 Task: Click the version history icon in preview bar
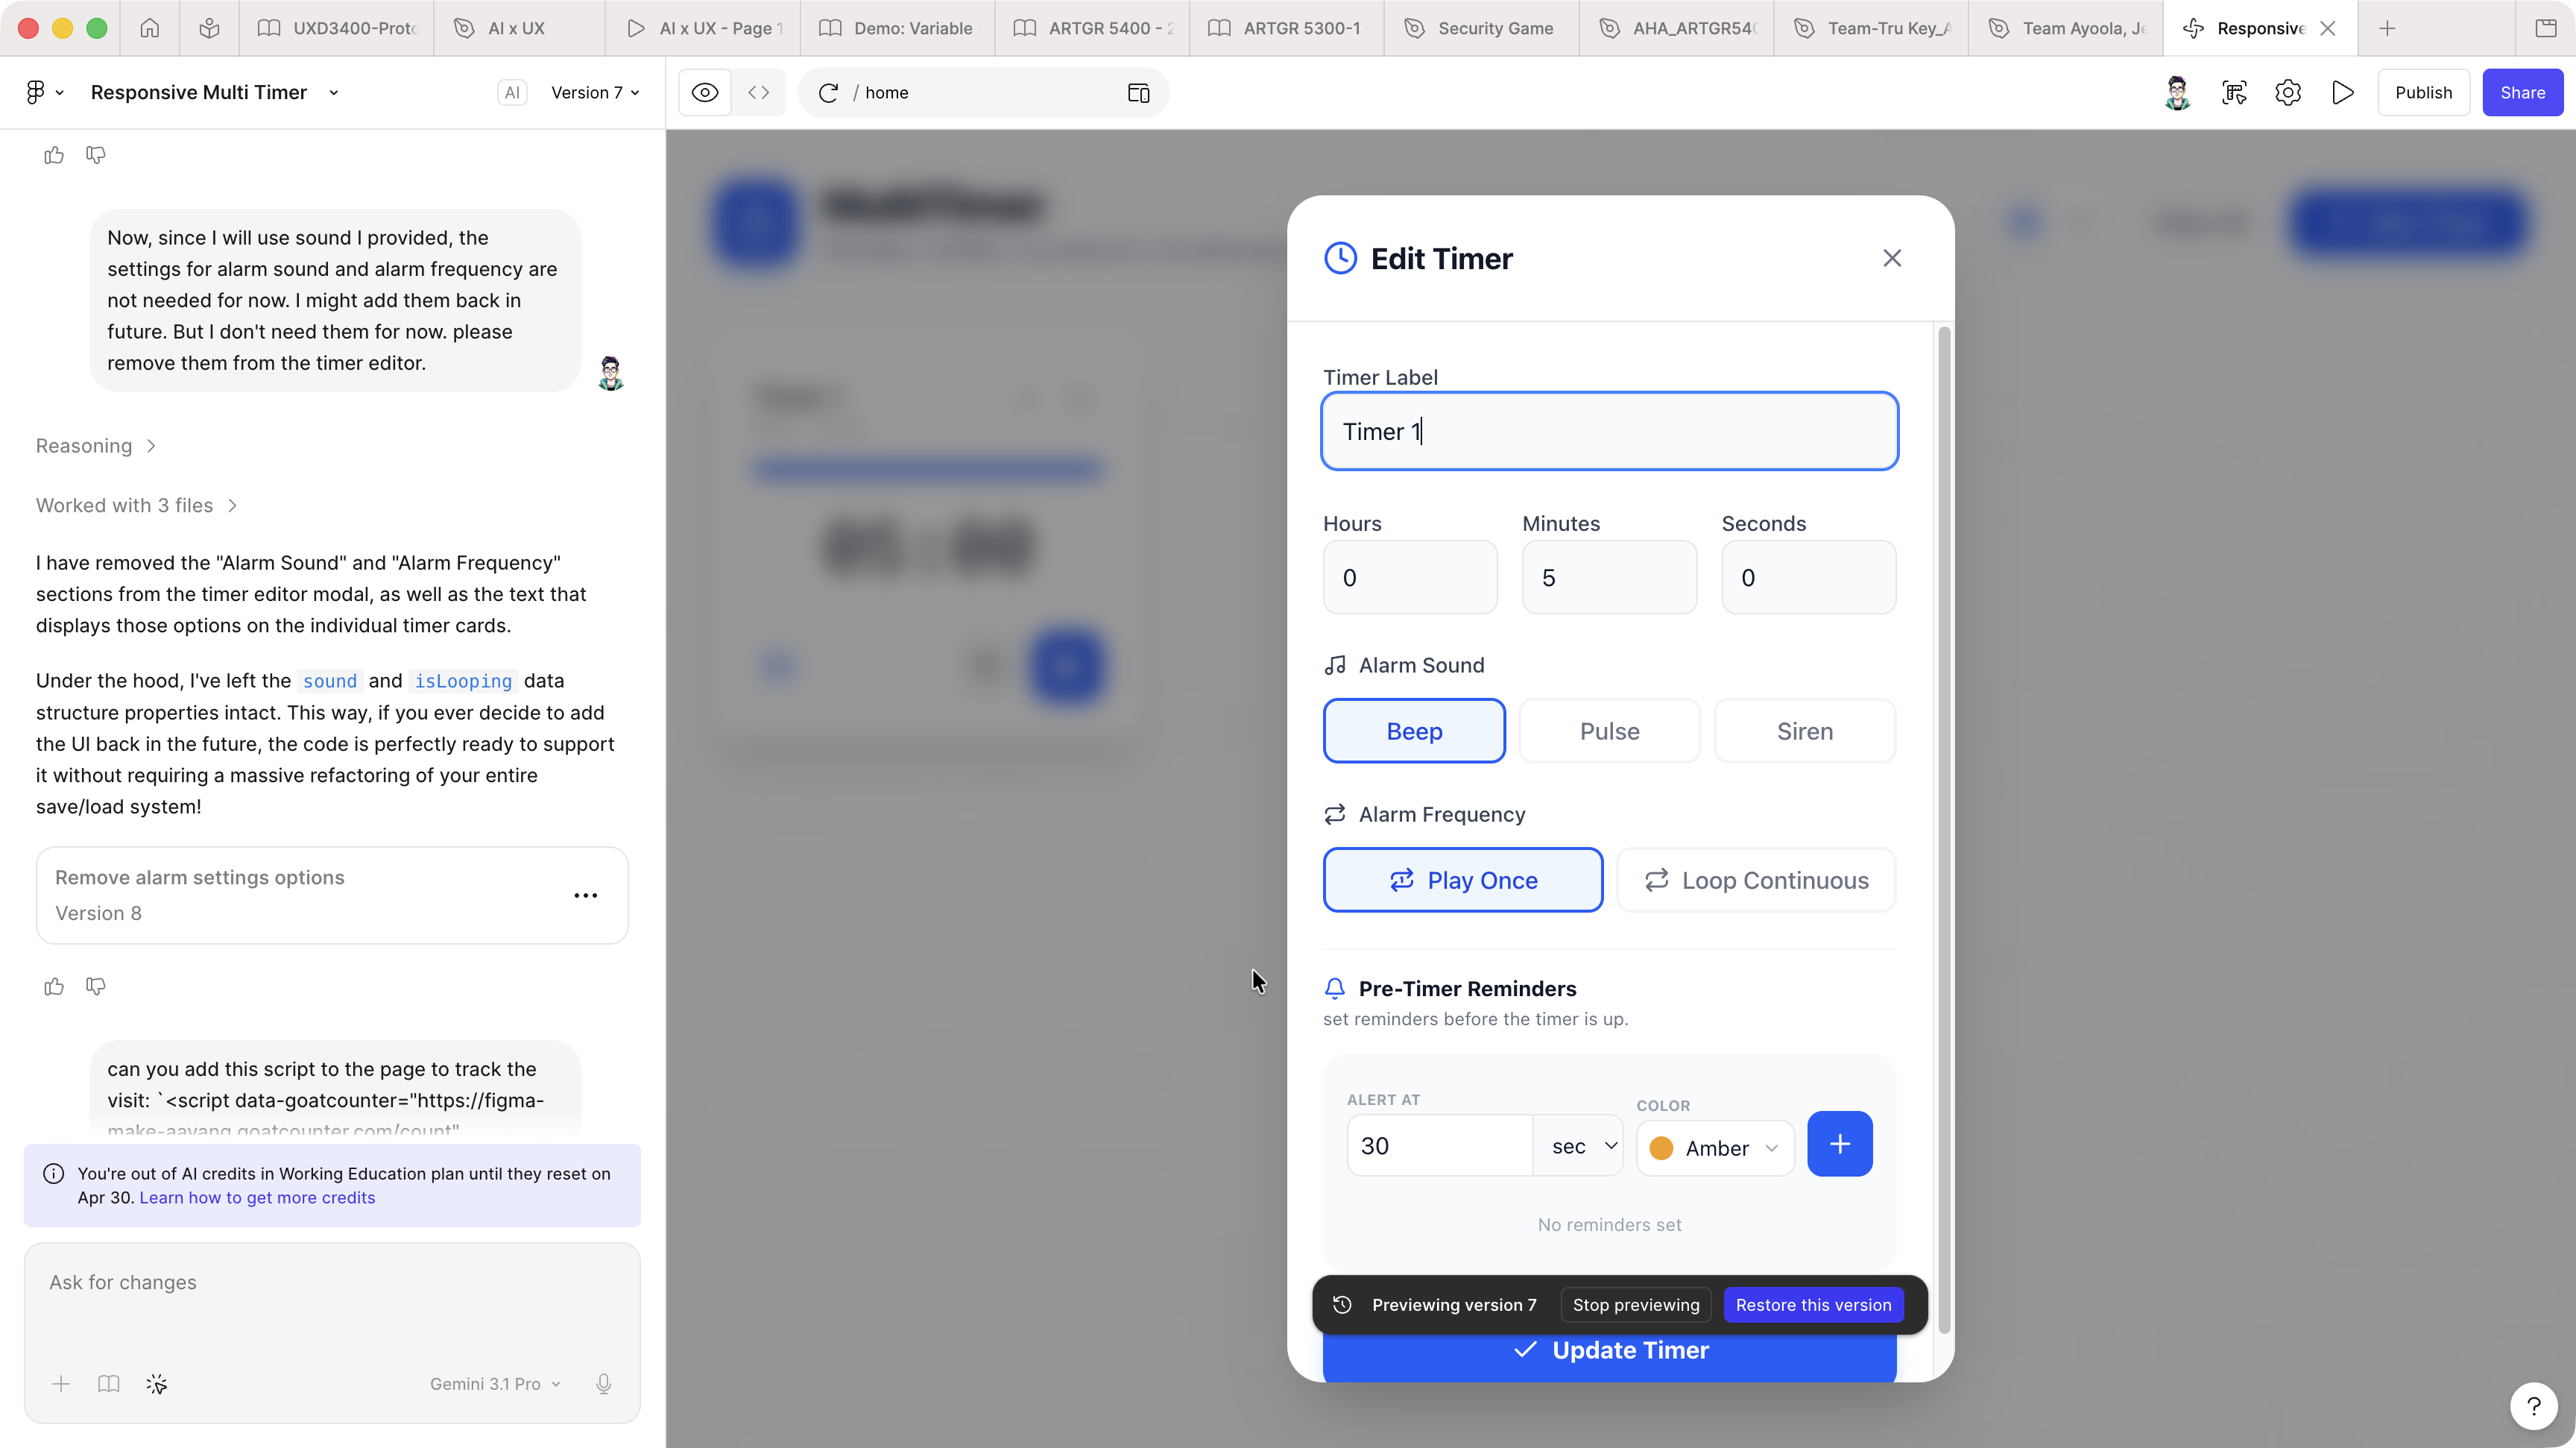(x=1343, y=1305)
